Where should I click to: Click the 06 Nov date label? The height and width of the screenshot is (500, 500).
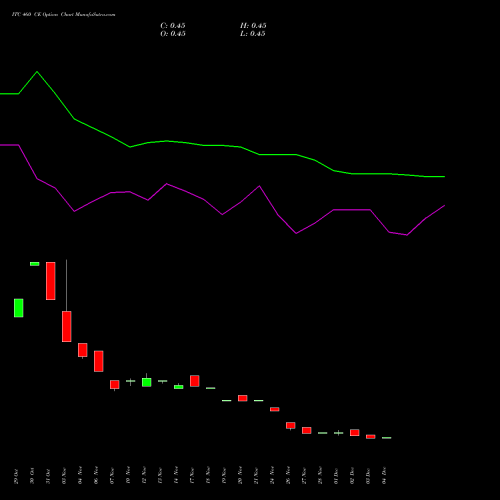click(x=96, y=476)
